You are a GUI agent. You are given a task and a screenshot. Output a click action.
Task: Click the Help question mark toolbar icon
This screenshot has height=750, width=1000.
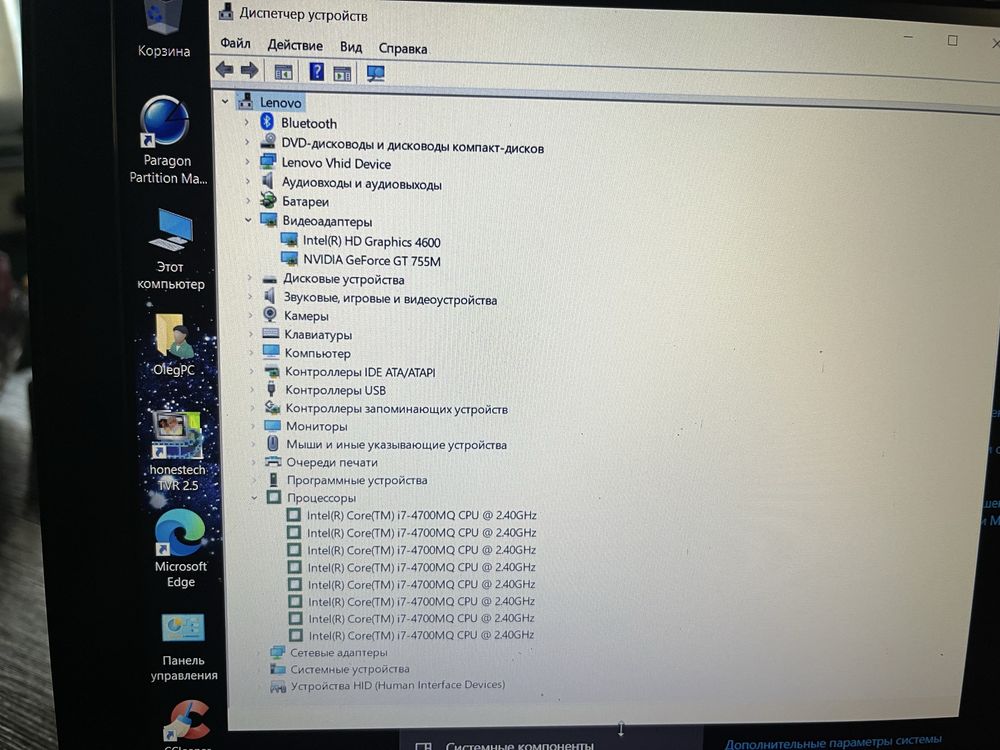[x=316, y=71]
